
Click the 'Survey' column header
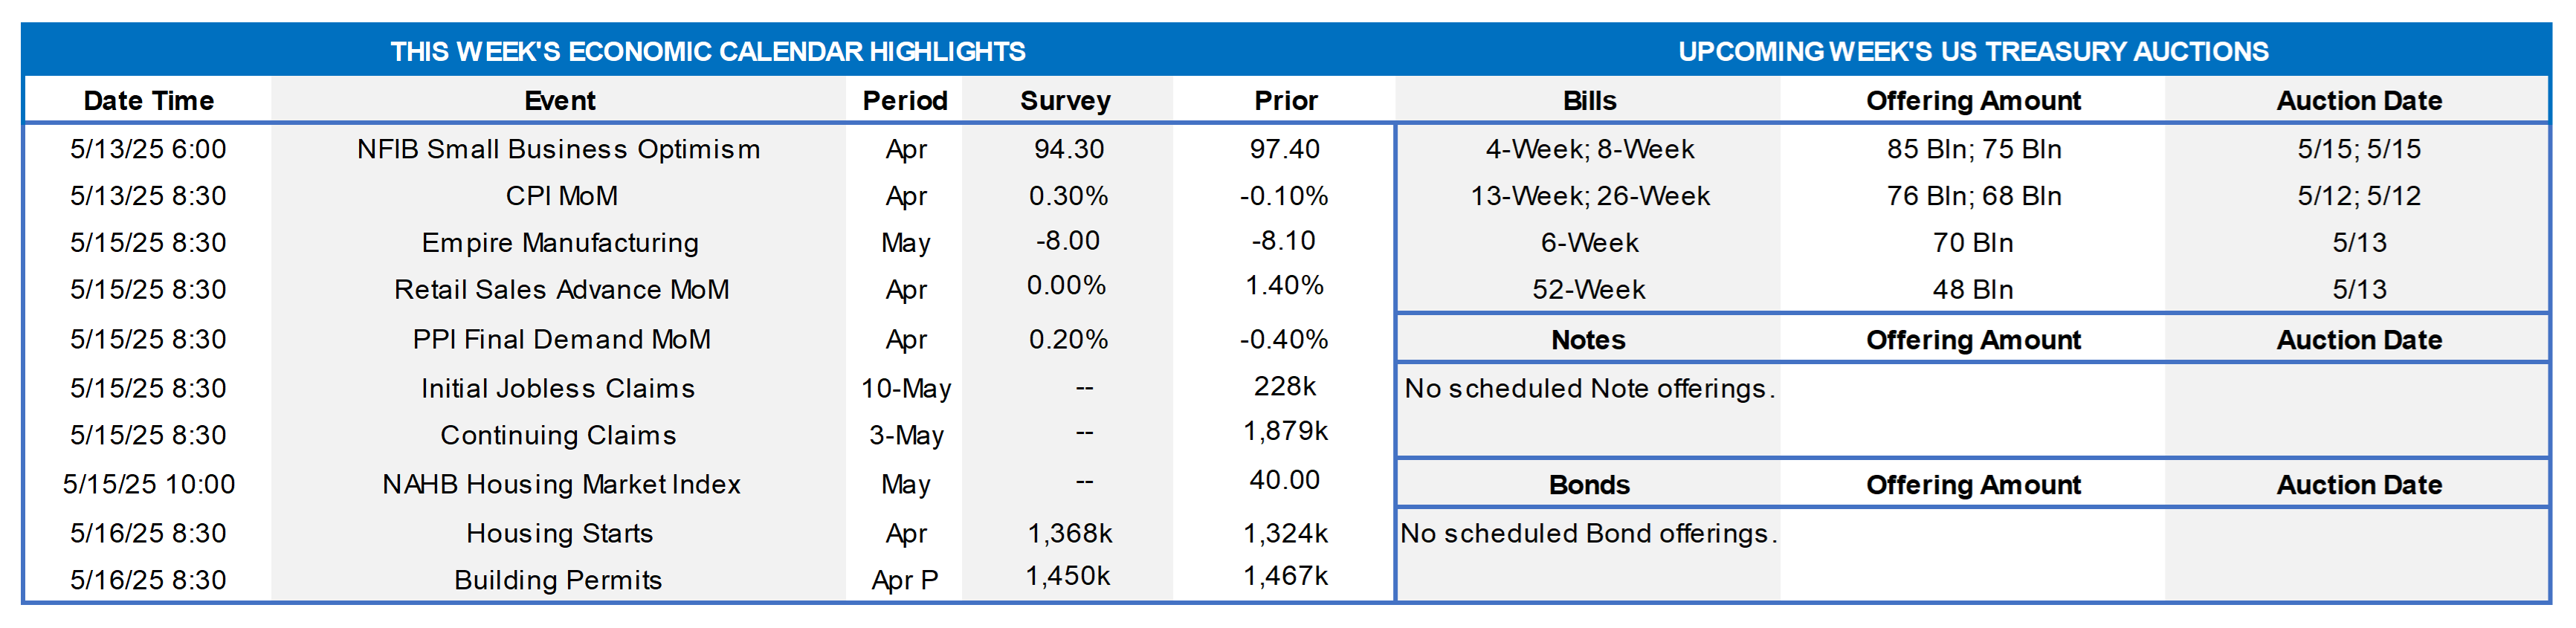pyautogui.click(x=1065, y=101)
